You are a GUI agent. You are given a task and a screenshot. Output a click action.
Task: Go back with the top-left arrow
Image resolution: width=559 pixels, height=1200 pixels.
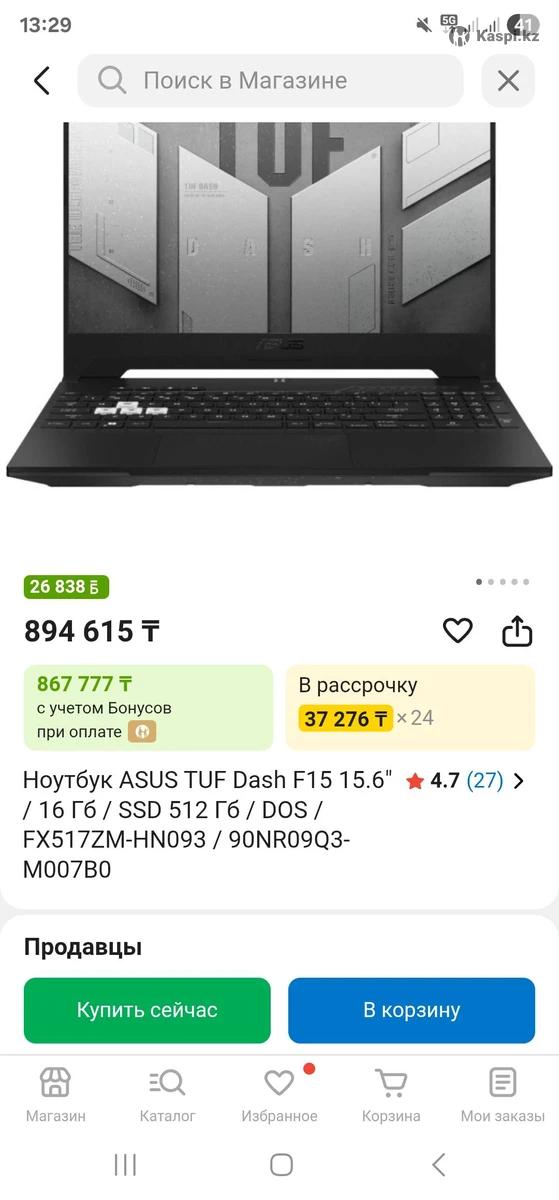(41, 81)
